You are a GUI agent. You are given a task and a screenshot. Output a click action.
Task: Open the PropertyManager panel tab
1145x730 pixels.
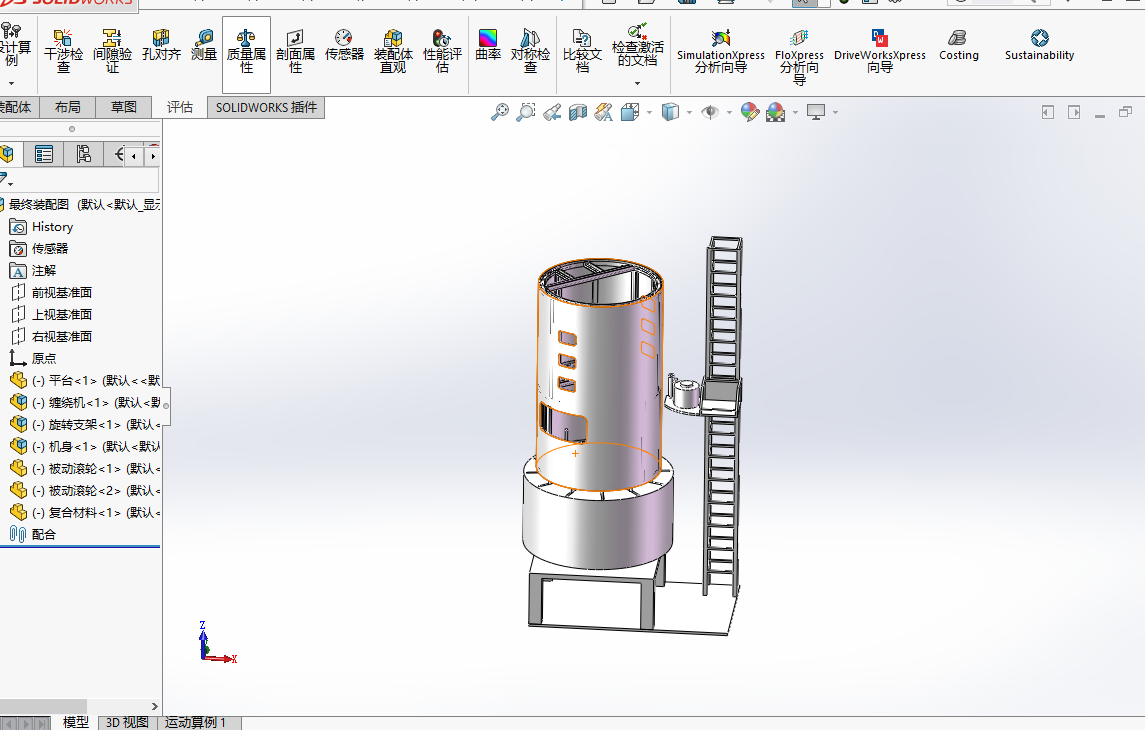tap(44, 154)
